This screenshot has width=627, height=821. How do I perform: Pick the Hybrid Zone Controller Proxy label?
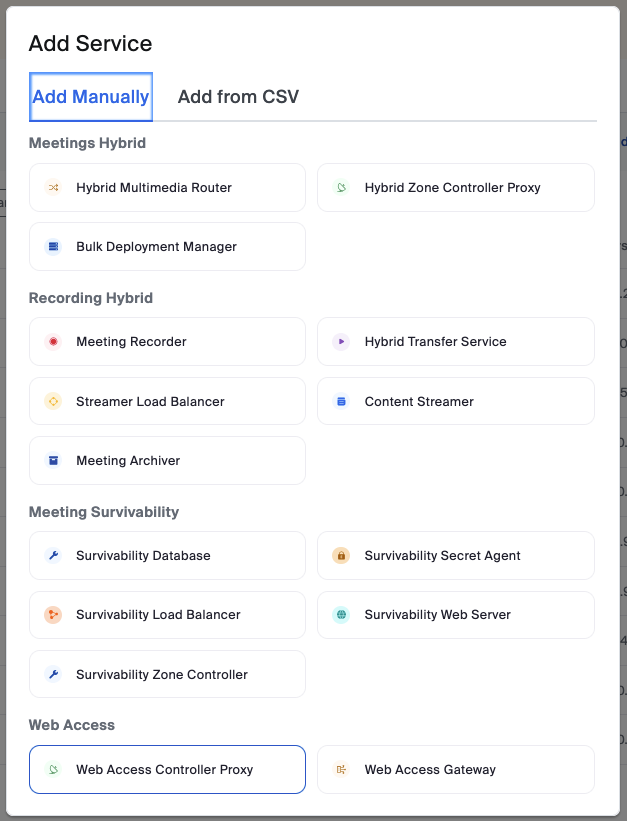coord(452,188)
